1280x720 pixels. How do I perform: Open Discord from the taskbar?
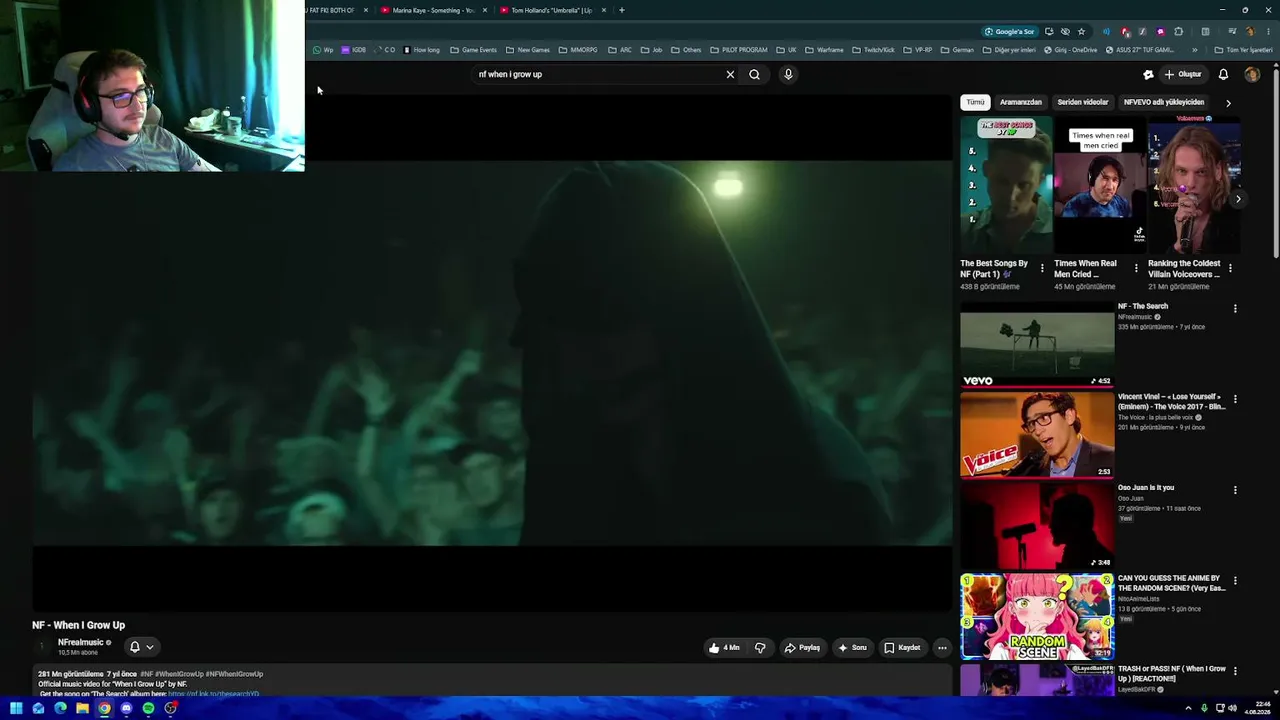pos(126,708)
